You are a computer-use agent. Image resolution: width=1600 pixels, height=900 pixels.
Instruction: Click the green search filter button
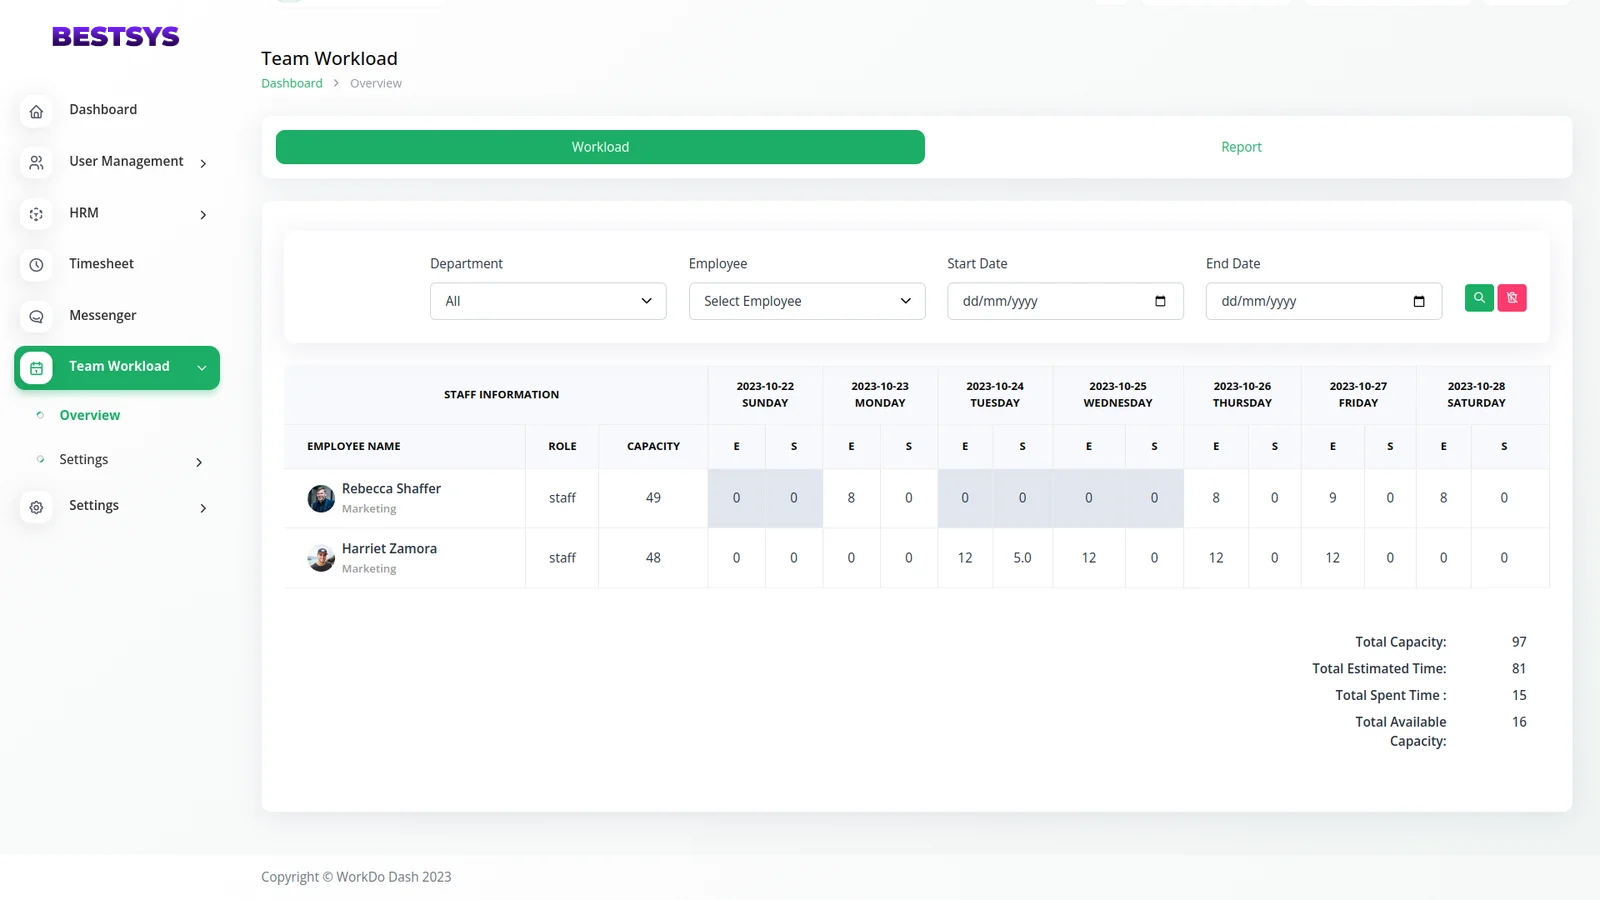tap(1479, 298)
